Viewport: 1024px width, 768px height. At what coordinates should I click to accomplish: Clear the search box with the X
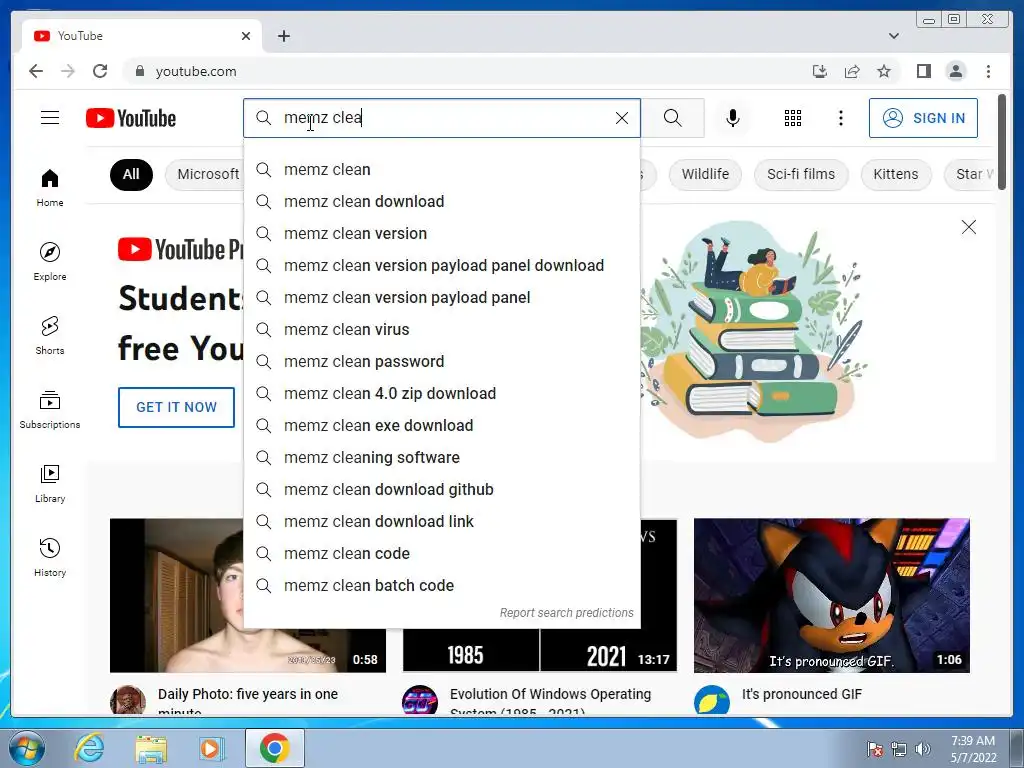[622, 118]
